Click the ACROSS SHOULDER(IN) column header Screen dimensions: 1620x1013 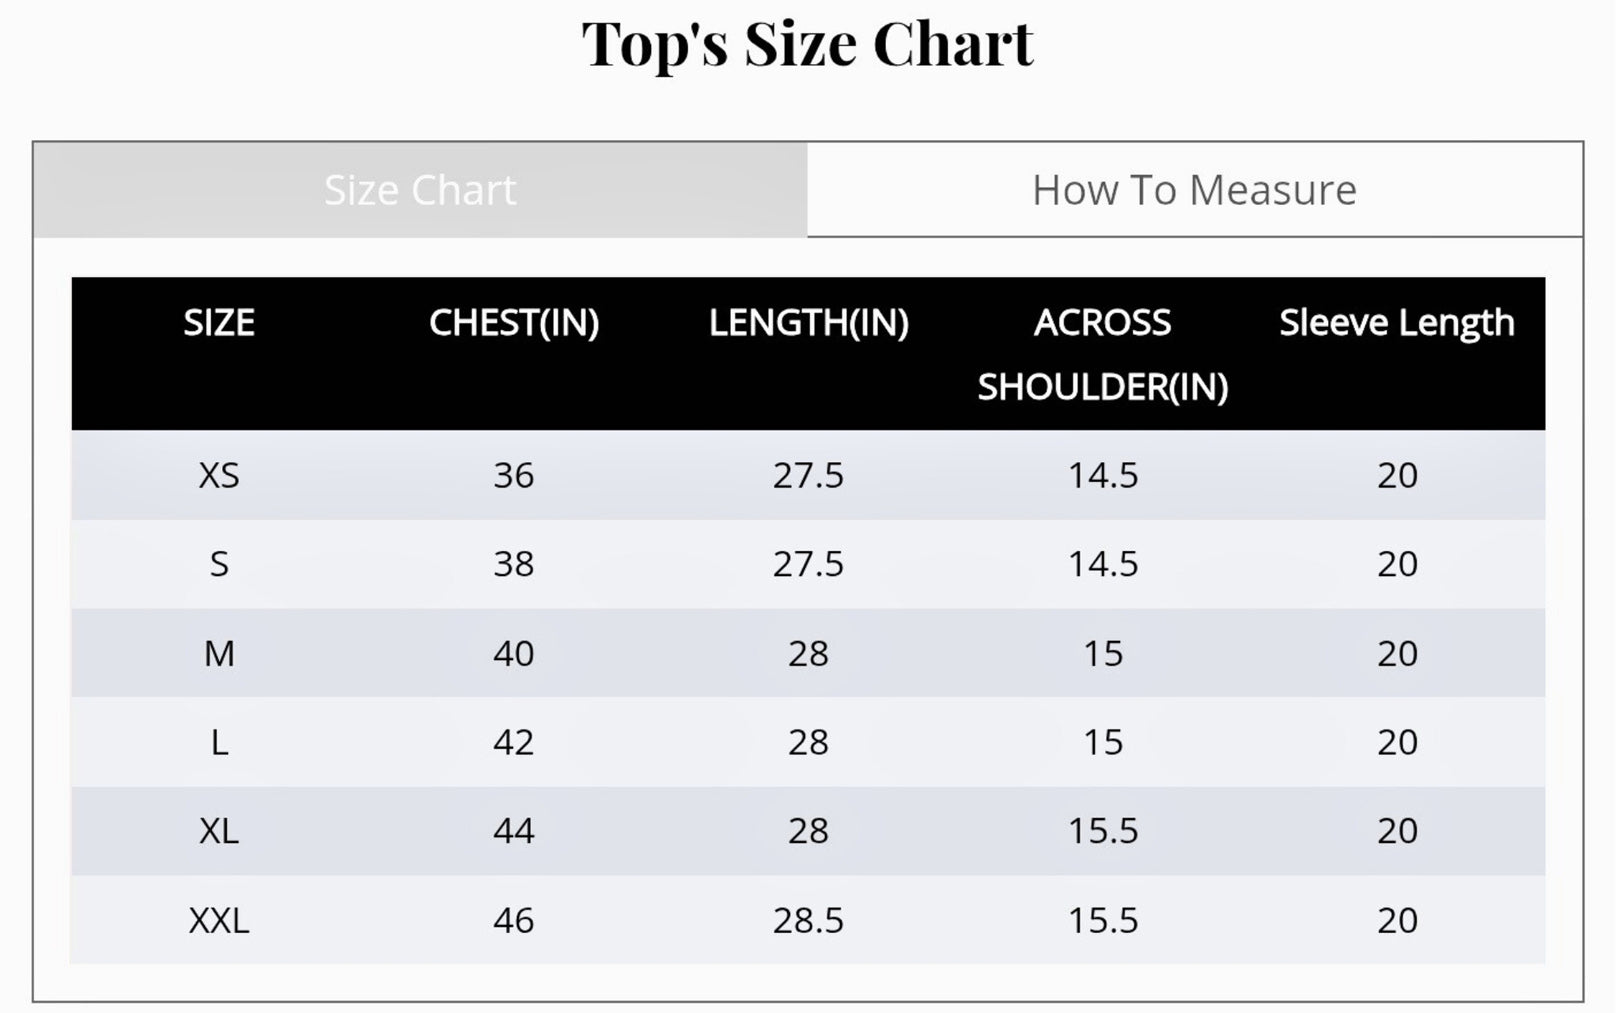(1102, 354)
